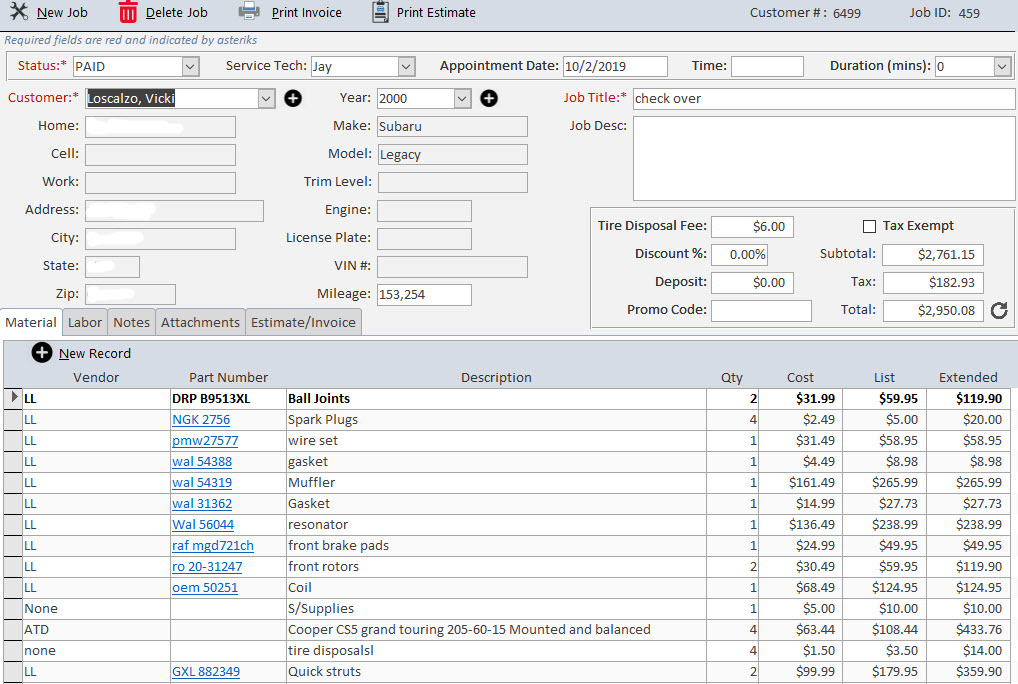Open the Attachments tab
The height and width of the screenshot is (684, 1018).
pos(200,322)
